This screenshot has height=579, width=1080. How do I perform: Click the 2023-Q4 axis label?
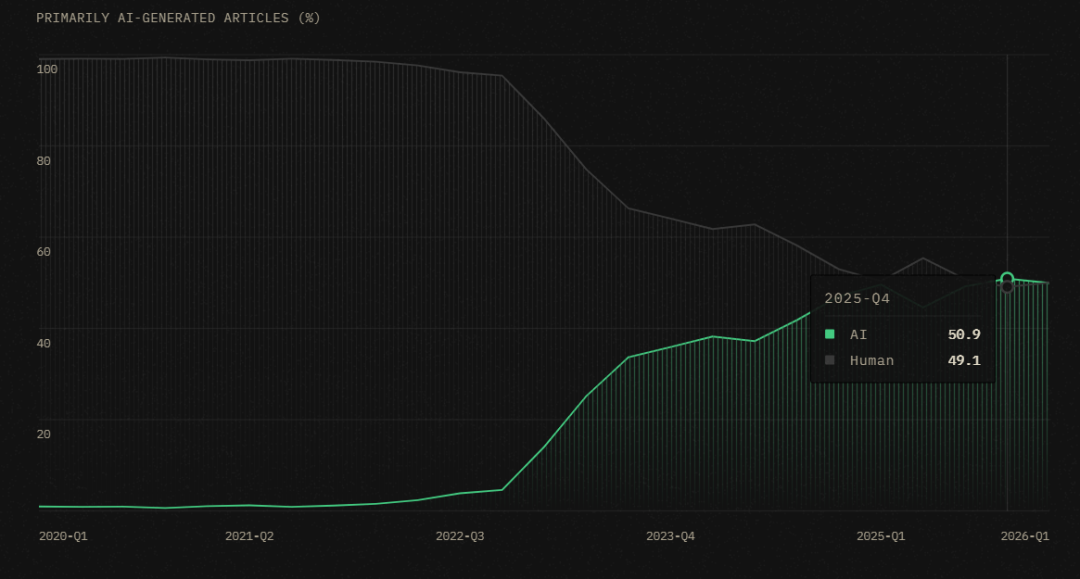pyautogui.click(x=670, y=536)
